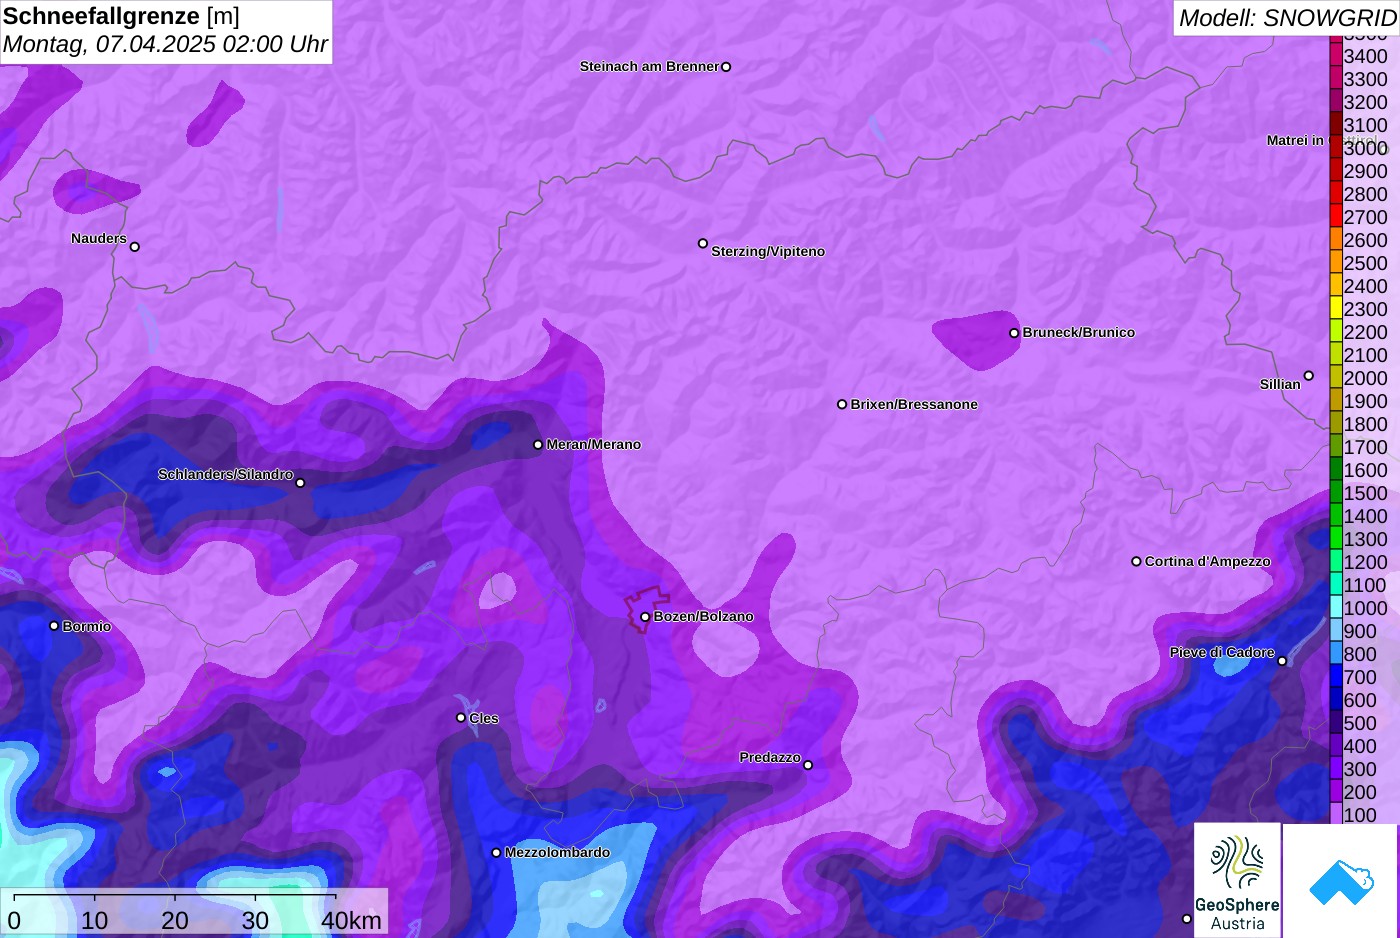Click the Mezzolombardo label text

click(x=557, y=853)
